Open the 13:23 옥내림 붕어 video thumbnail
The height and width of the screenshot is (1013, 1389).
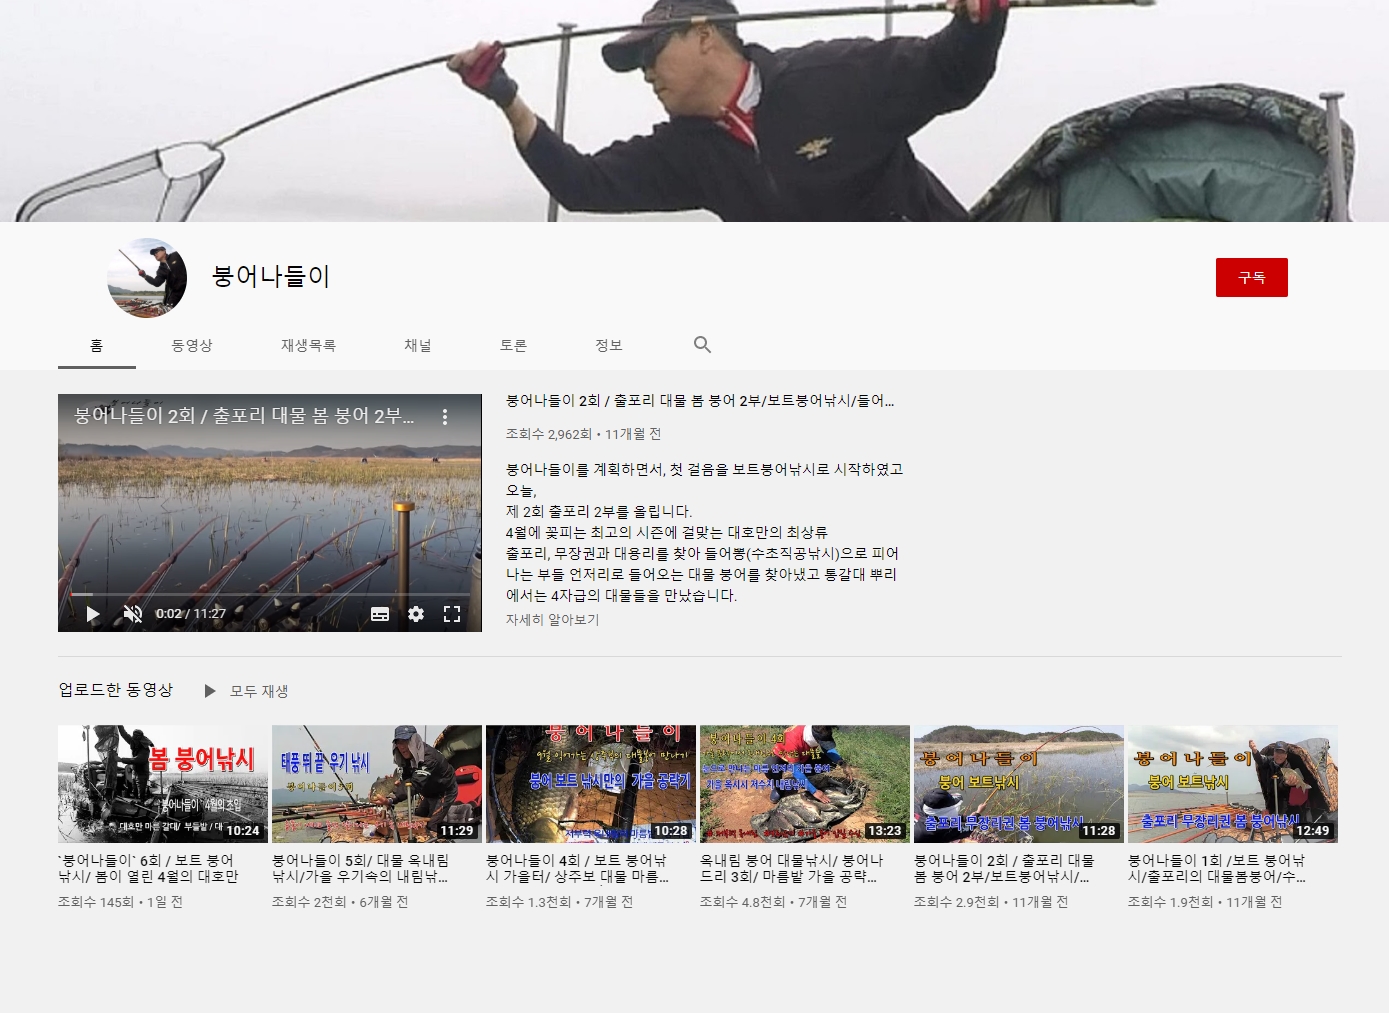805,783
